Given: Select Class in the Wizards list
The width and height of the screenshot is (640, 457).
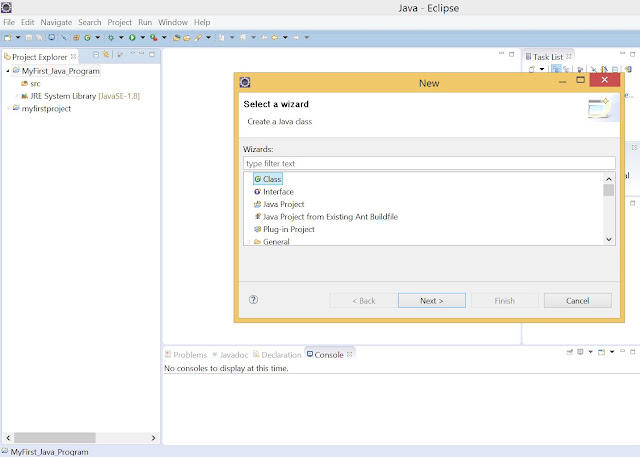Looking at the screenshot, I should pyautogui.click(x=268, y=179).
